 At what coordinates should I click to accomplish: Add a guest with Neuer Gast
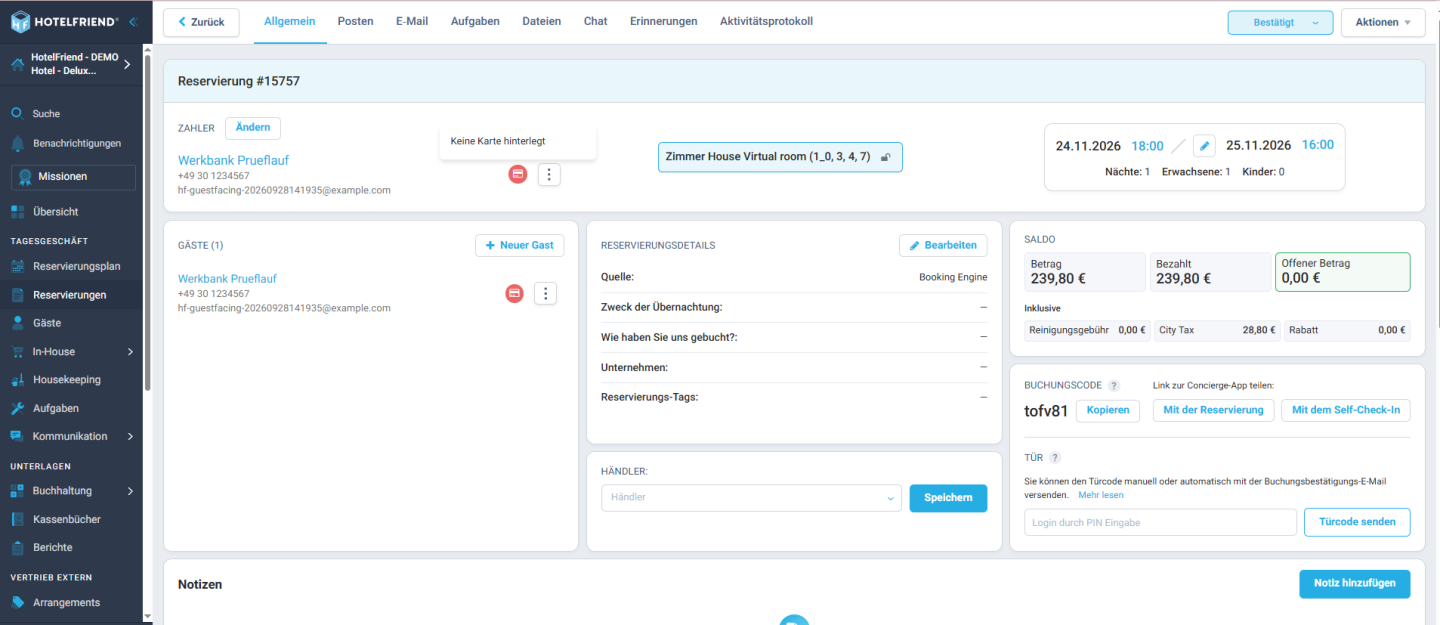(x=519, y=245)
